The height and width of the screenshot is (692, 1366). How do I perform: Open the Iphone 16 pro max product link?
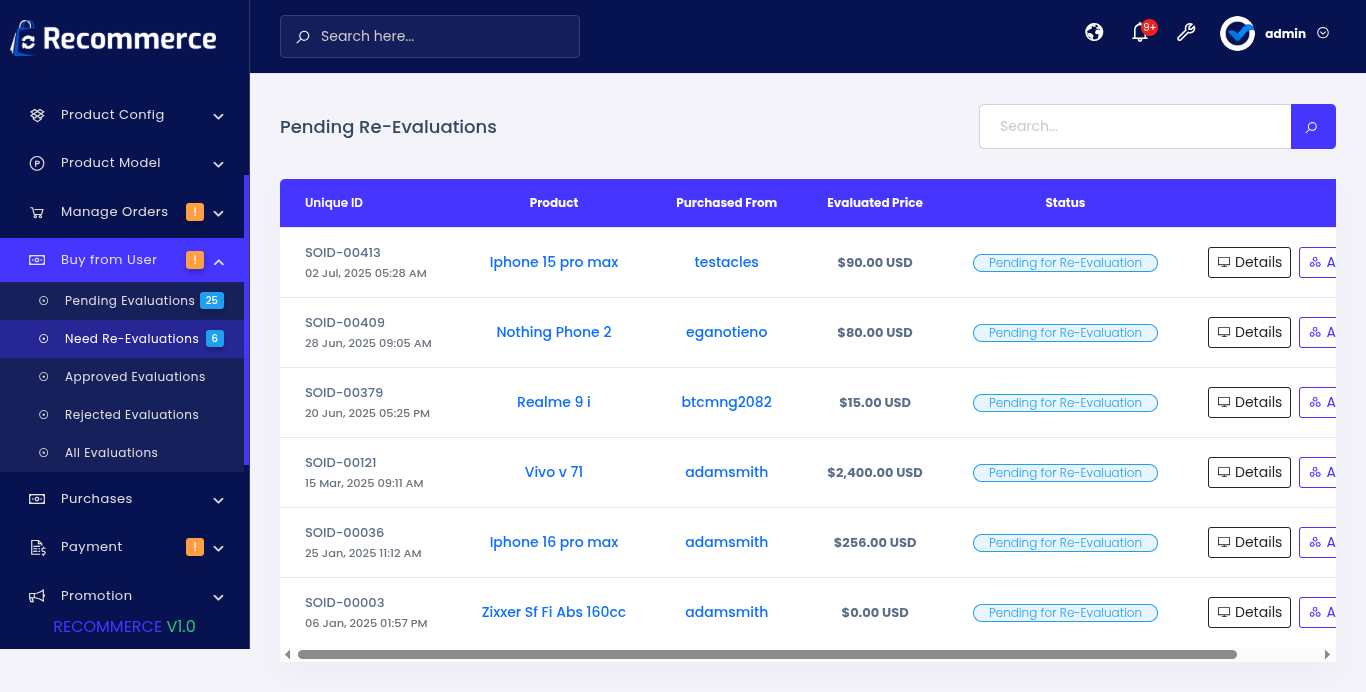coord(554,542)
